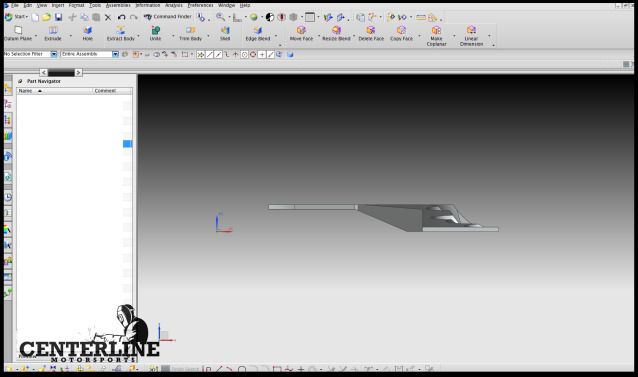Choose the Unite boolean tool
Screen dimensions: 638x377
155,33
